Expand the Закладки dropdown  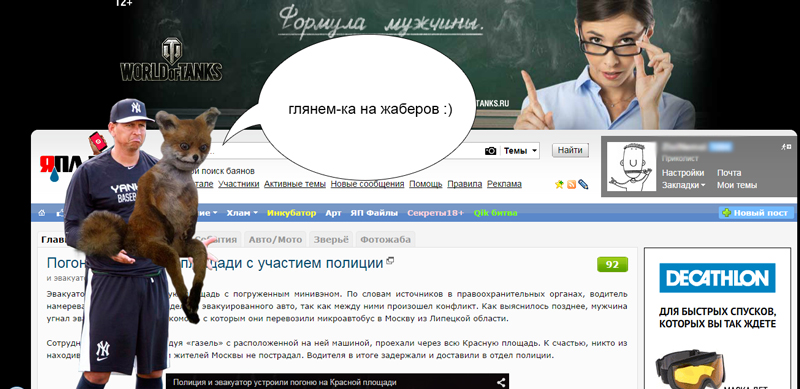point(683,185)
